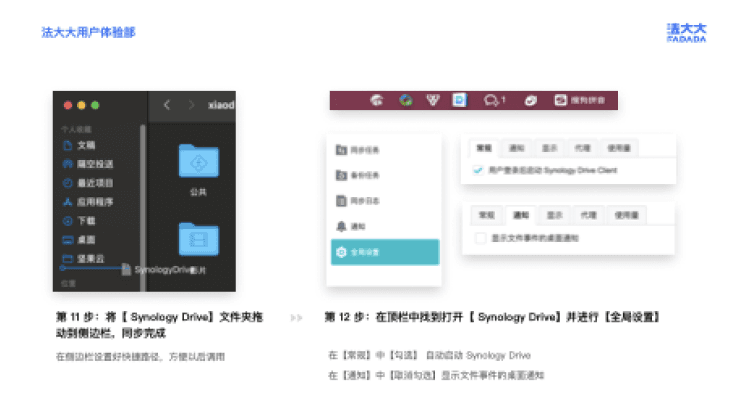
Task: Select 隔空投送 in the Finder sidebar
Action: 88,164
